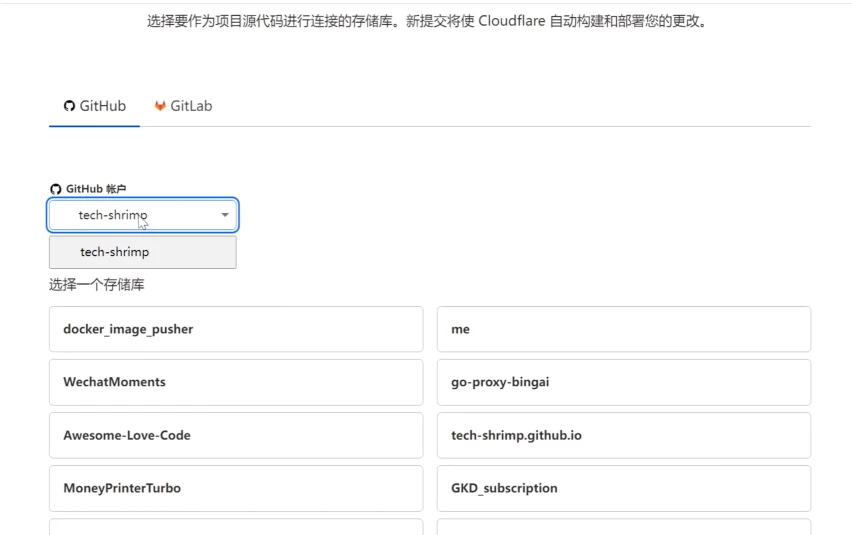The height and width of the screenshot is (535, 852).
Task: Pick the go-proxy-bingai repository
Action: pos(624,382)
